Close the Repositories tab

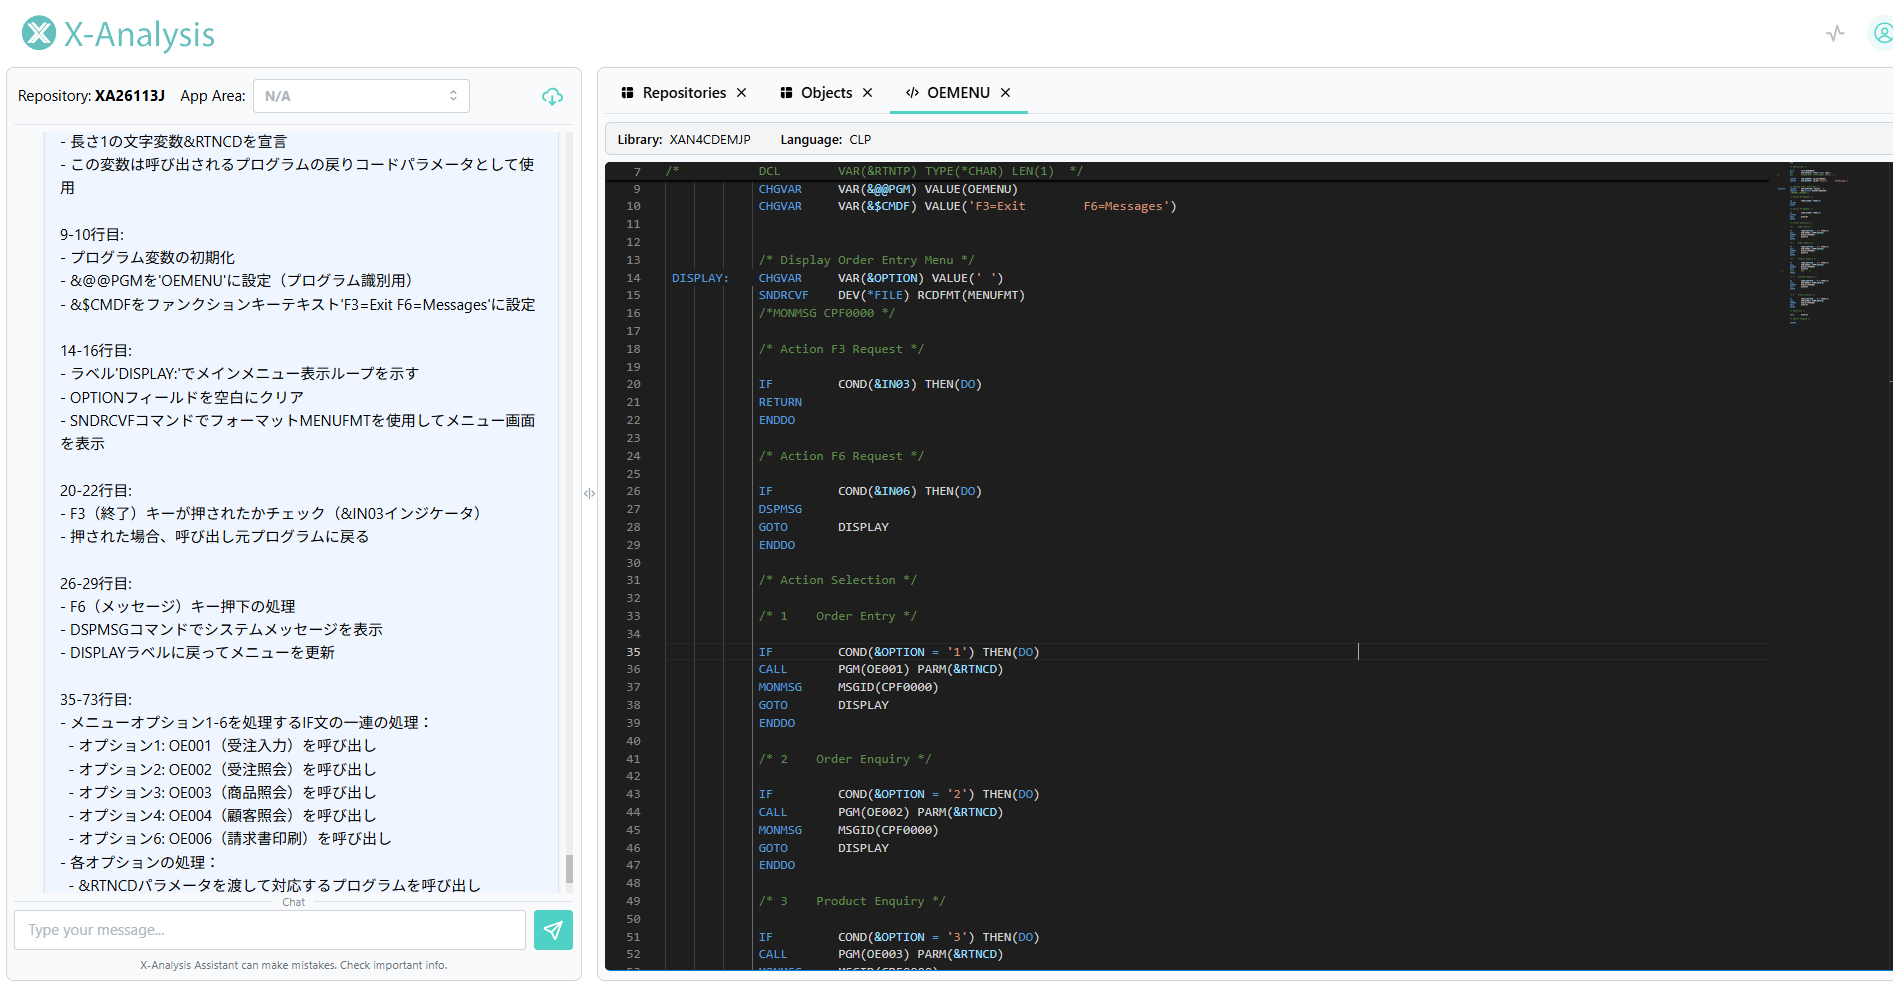[742, 93]
